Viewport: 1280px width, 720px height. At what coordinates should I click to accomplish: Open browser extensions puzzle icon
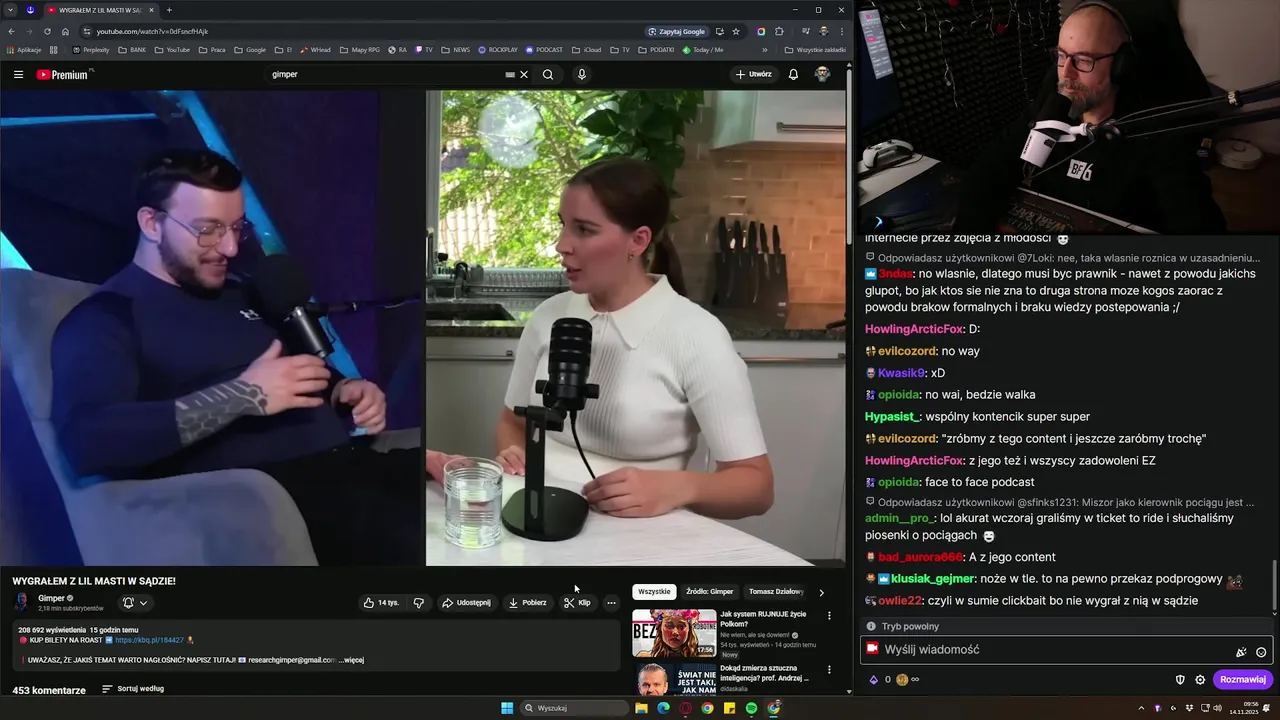[x=779, y=31]
